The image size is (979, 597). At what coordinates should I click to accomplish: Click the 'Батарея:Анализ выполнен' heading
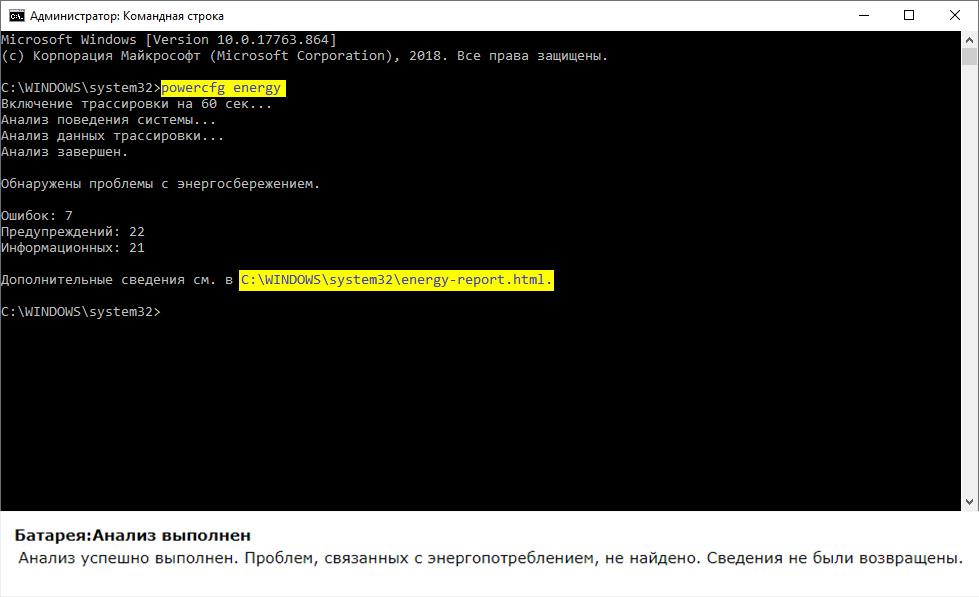coord(132,535)
